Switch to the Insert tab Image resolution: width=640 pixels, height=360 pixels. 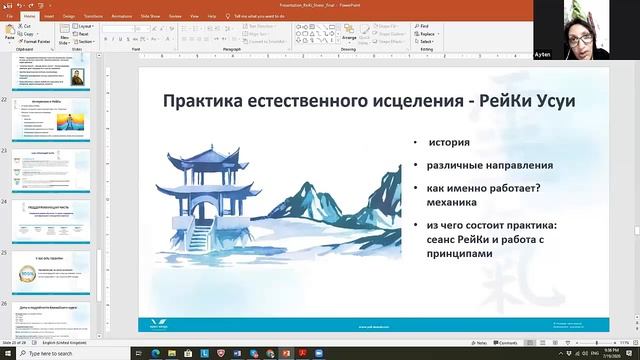pyautogui.click(x=49, y=16)
